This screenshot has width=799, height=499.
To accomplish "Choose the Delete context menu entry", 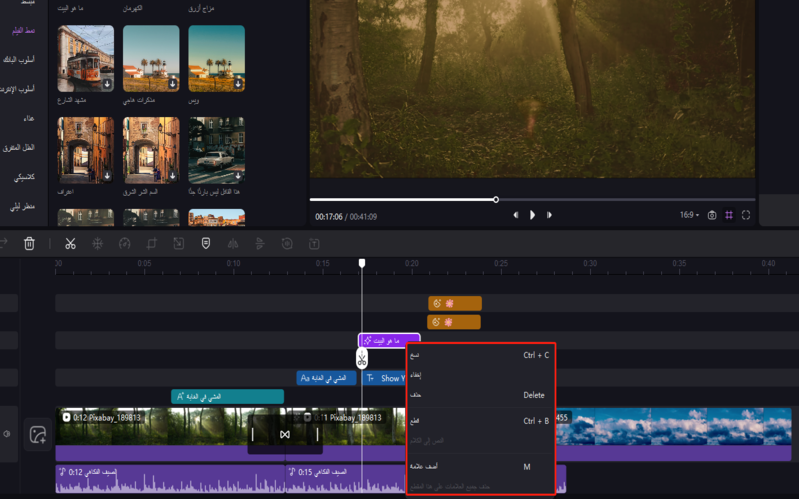I will pos(480,395).
